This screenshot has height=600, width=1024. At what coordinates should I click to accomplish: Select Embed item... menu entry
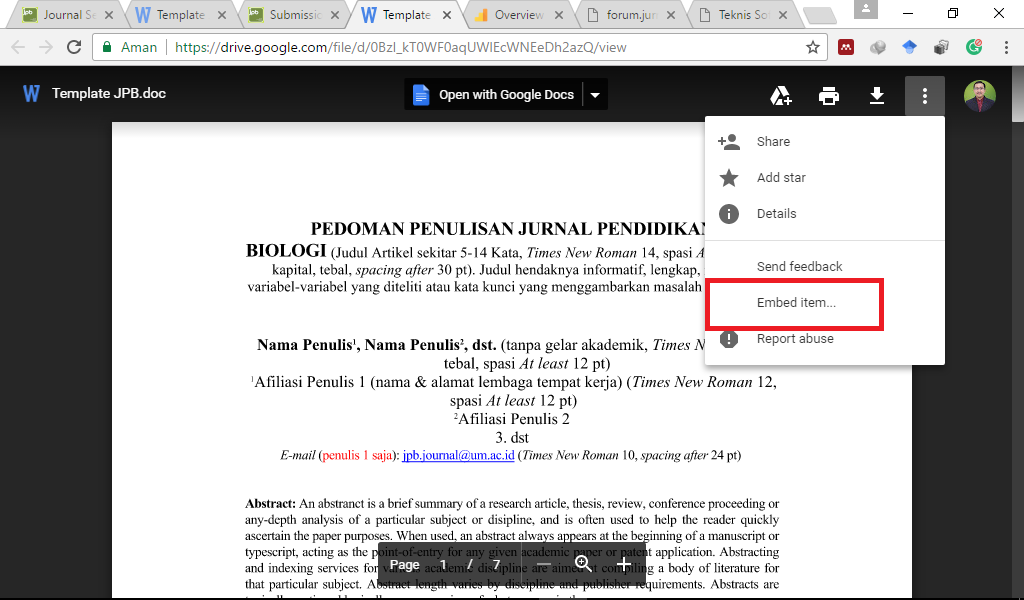pos(796,303)
